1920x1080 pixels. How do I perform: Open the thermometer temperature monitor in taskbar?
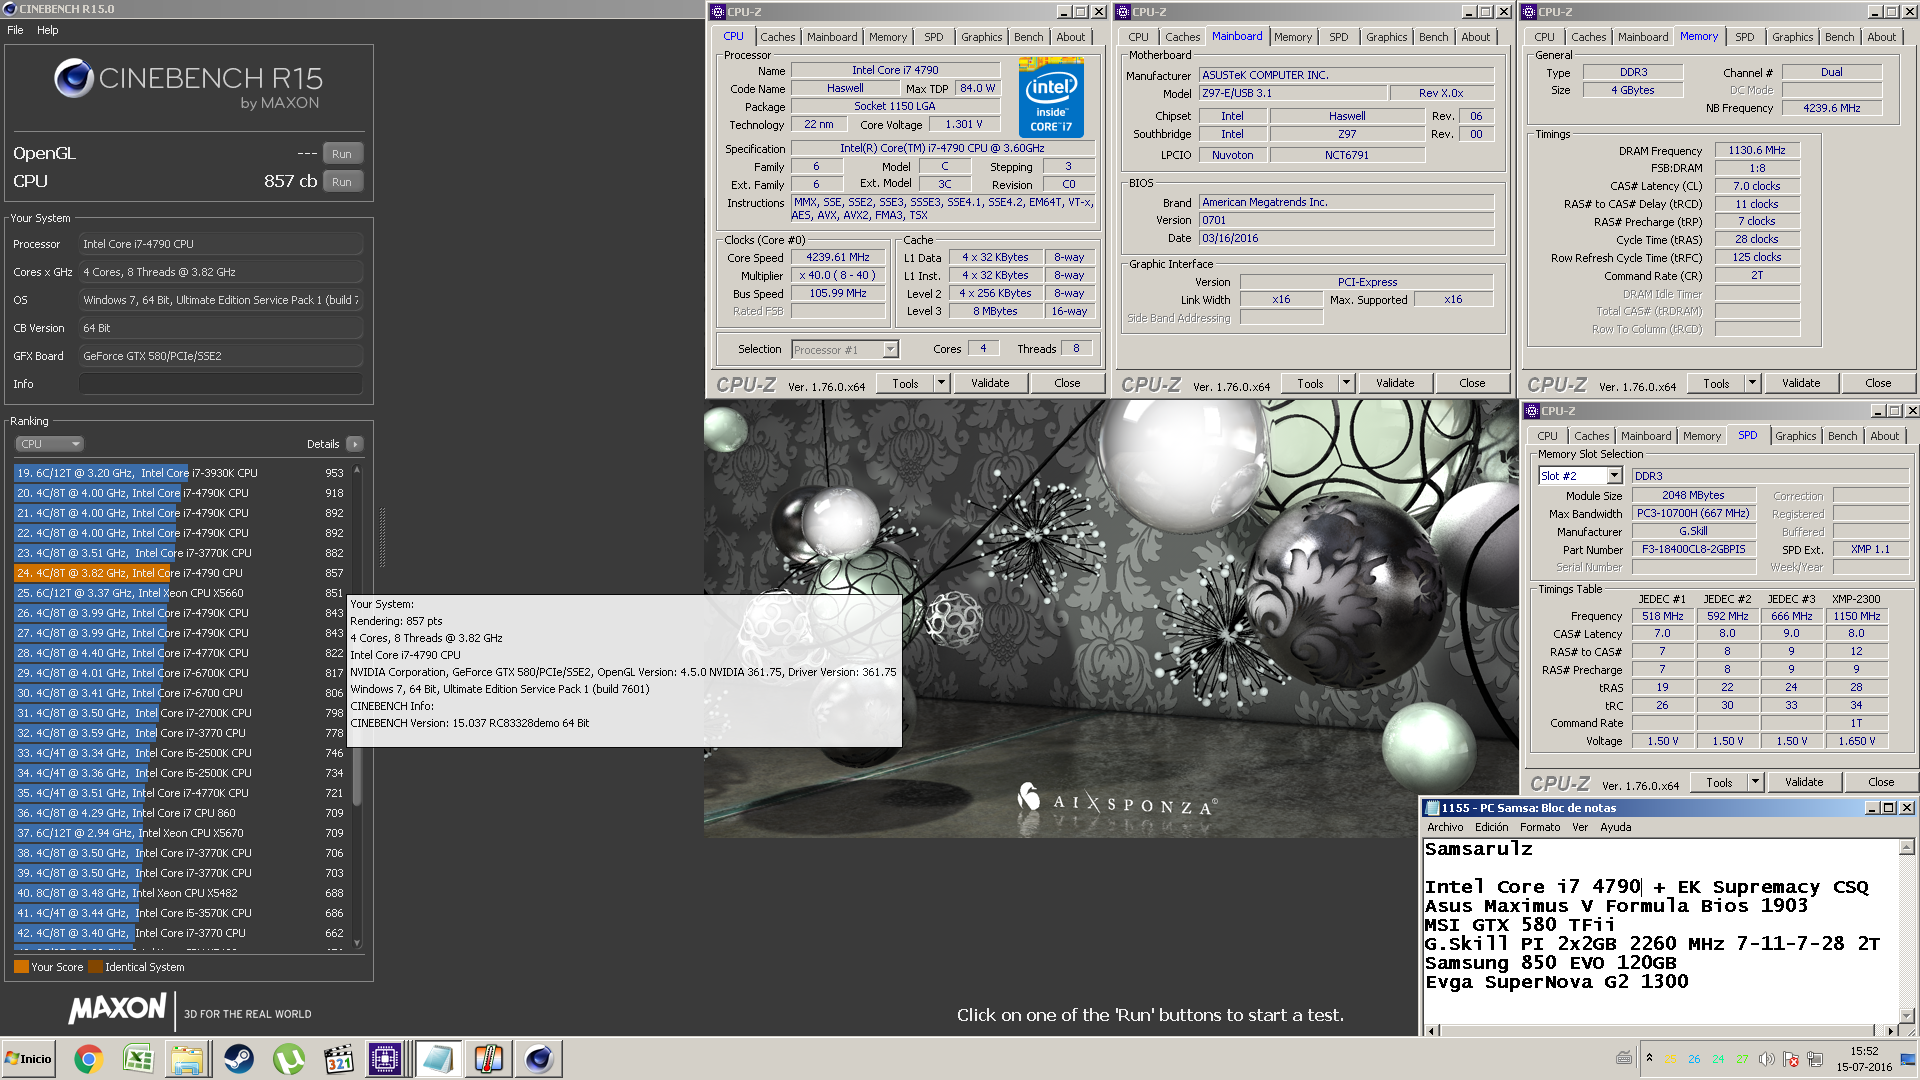click(x=488, y=1059)
